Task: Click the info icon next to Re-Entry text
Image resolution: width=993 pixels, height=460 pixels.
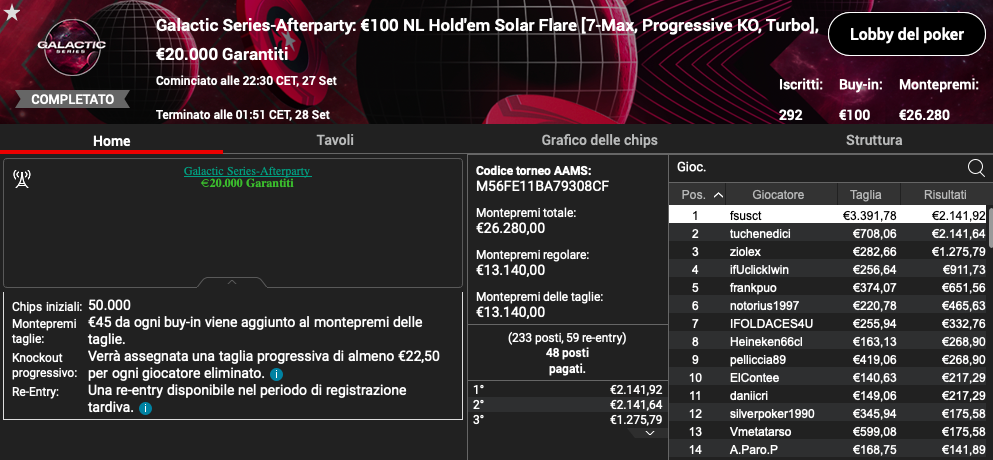Action: (x=146, y=408)
